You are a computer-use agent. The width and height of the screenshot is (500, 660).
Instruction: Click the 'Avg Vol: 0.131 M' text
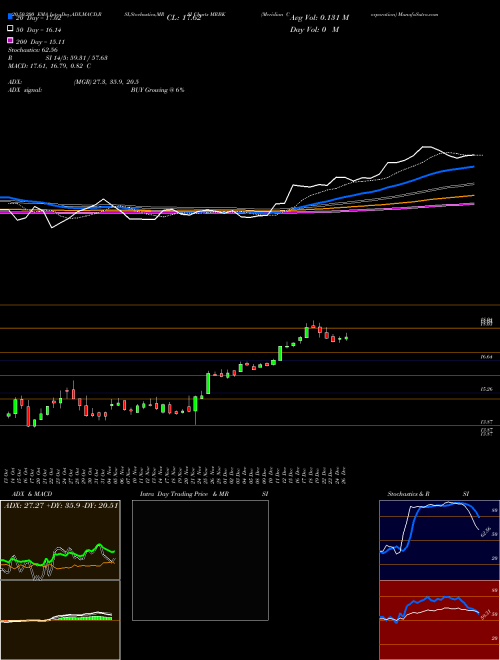[319, 18]
